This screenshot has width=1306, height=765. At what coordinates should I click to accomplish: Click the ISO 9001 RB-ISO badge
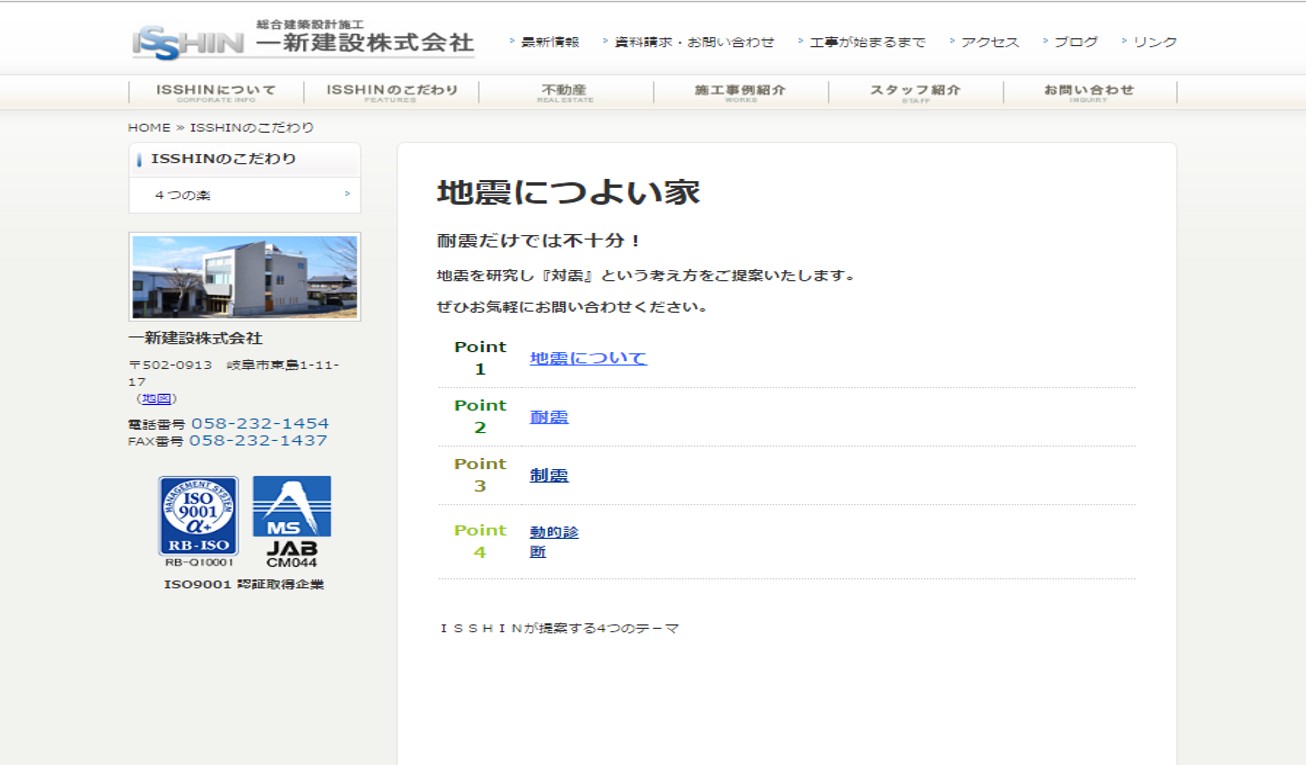[198, 521]
